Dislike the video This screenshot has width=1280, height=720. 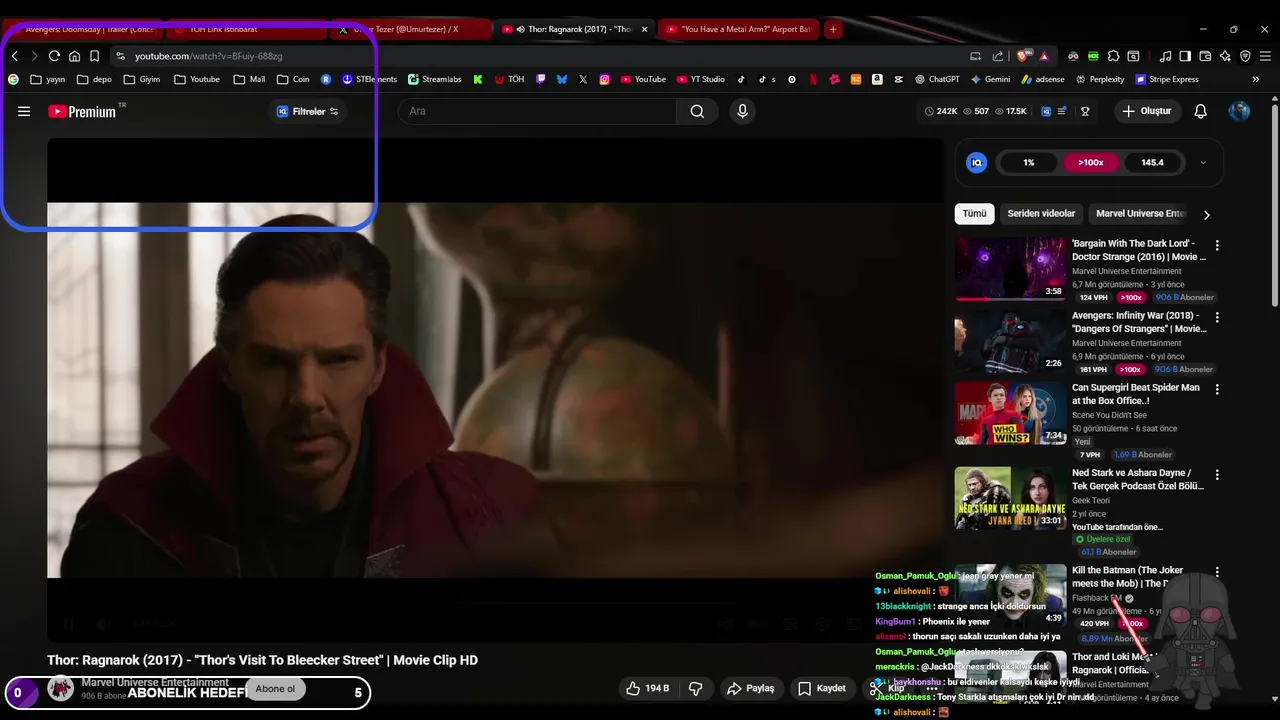pyautogui.click(x=695, y=688)
